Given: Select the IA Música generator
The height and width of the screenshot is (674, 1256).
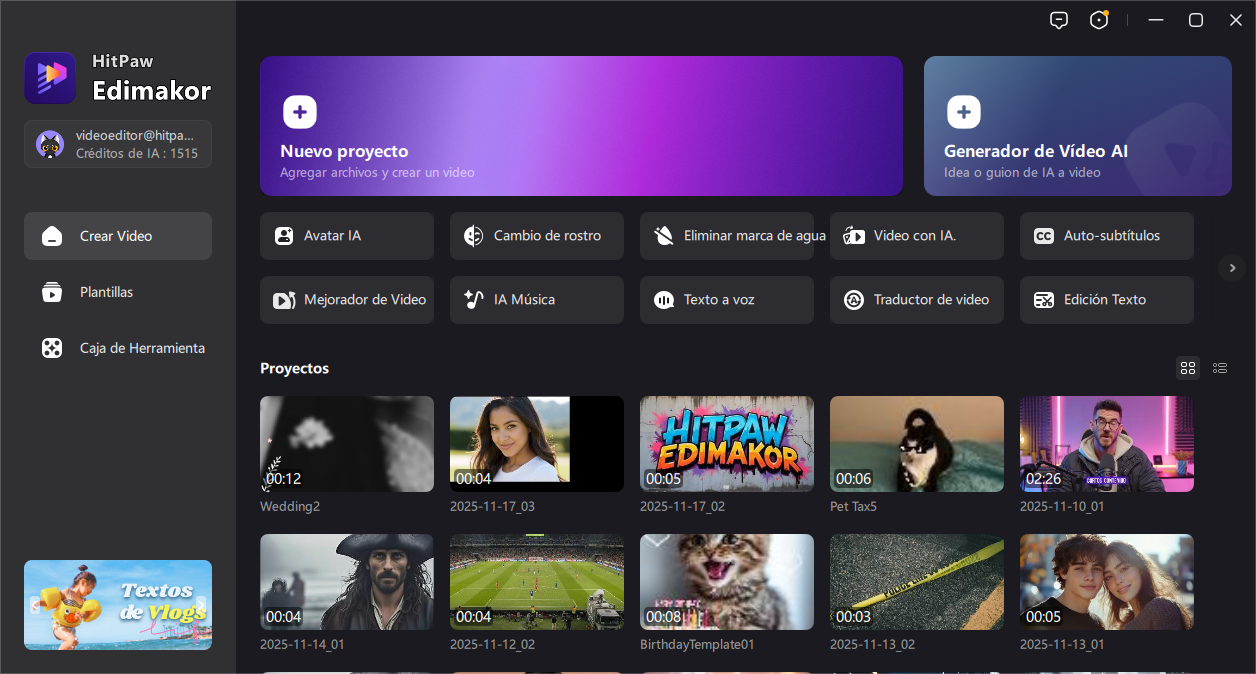Looking at the screenshot, I should click(536, 299).
